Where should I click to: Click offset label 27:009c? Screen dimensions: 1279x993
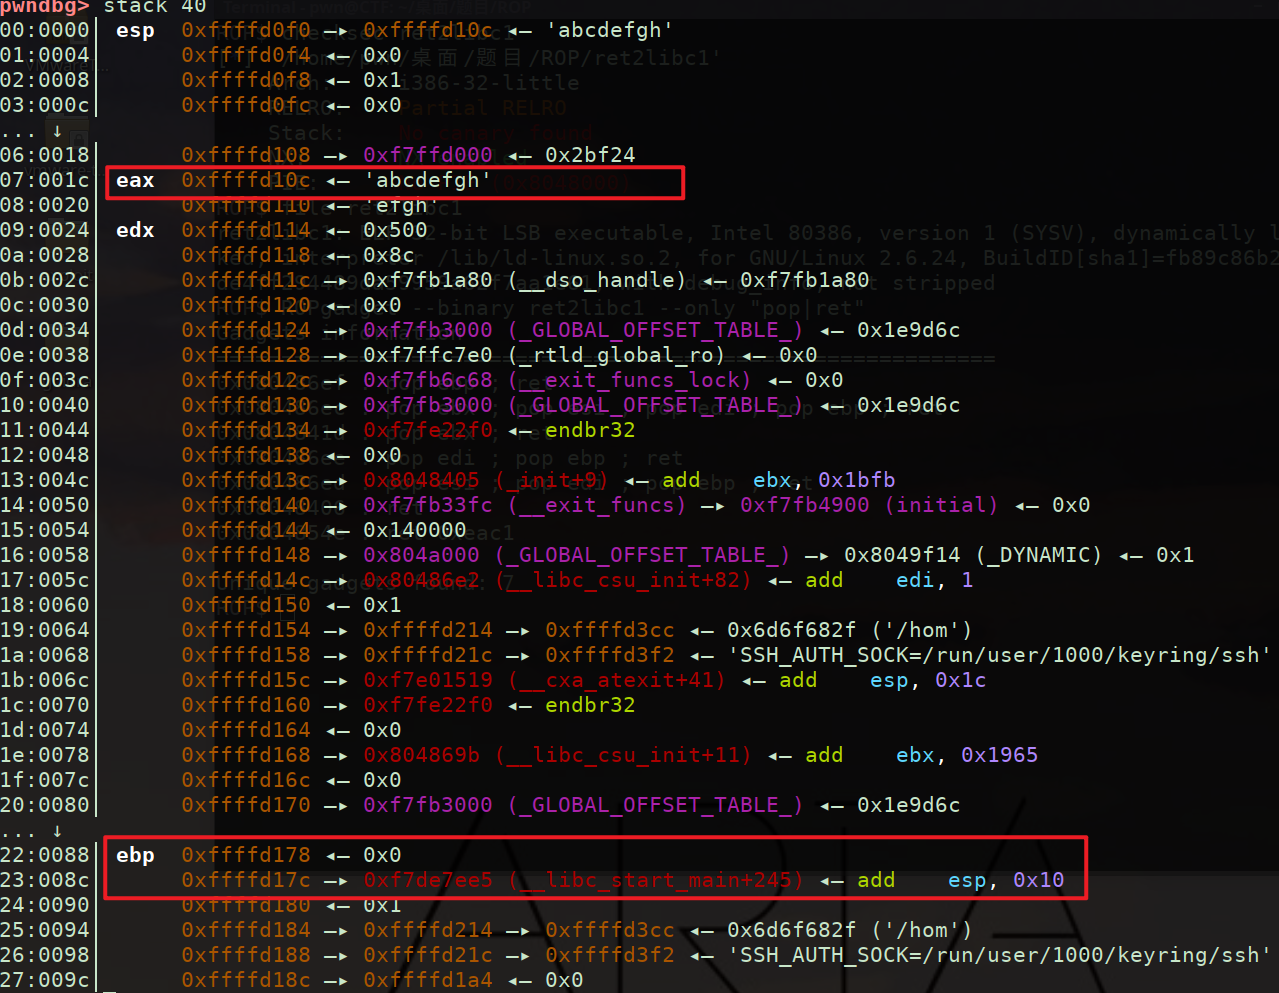[x=45, y=981]
